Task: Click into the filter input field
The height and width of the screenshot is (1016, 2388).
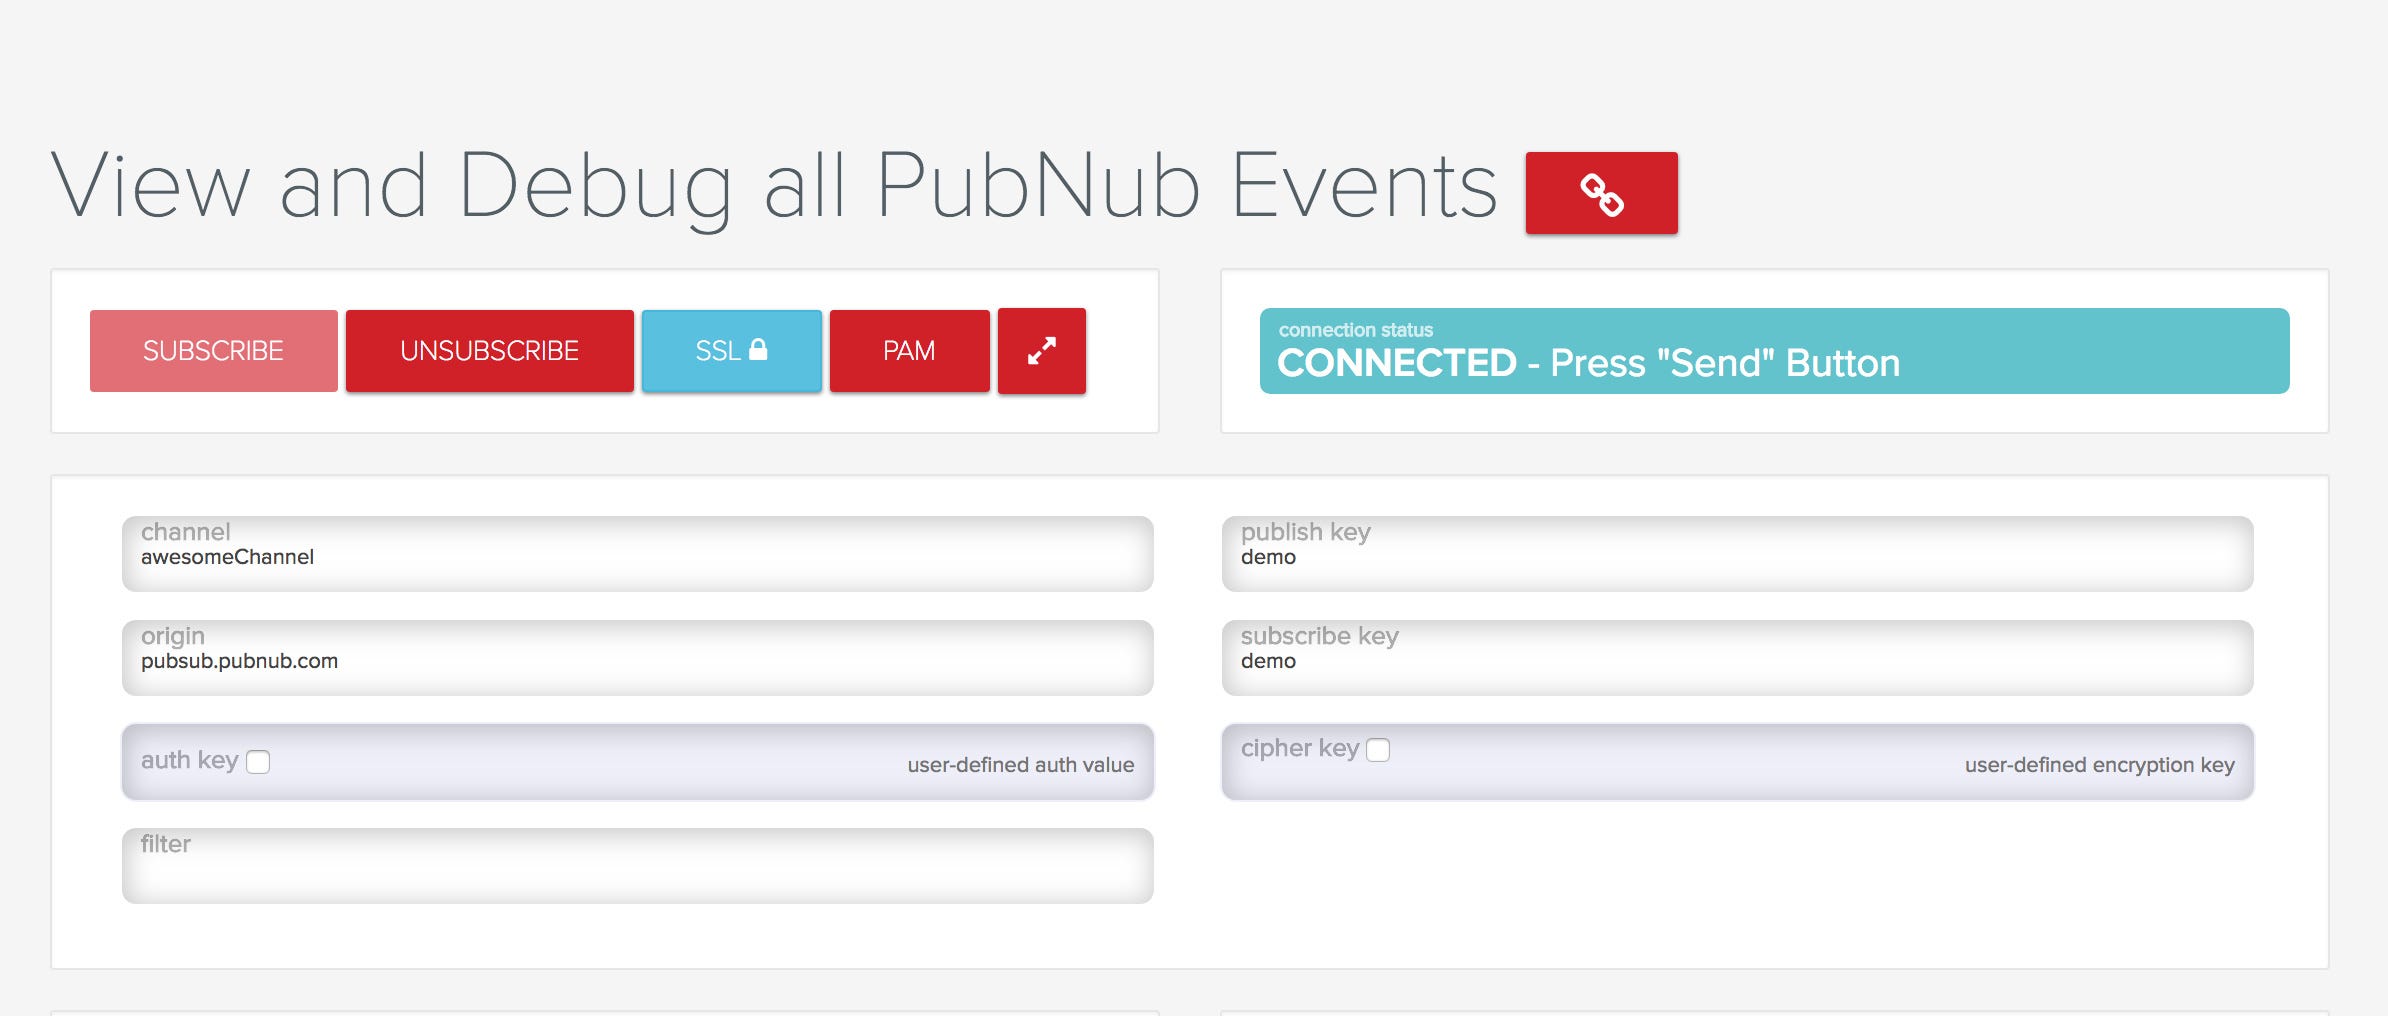Action: coord(637,866)
